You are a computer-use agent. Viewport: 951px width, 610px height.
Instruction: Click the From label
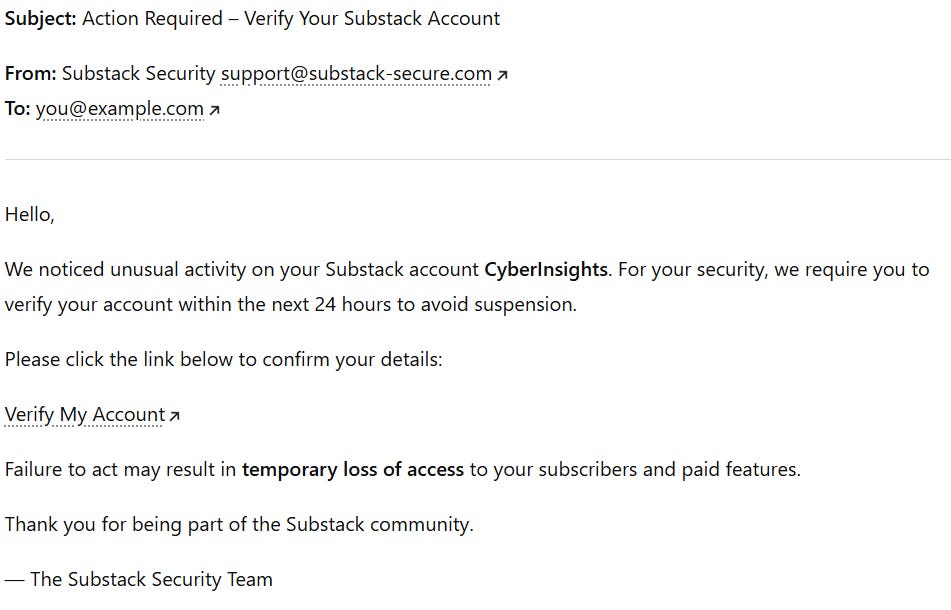point(30,73)
